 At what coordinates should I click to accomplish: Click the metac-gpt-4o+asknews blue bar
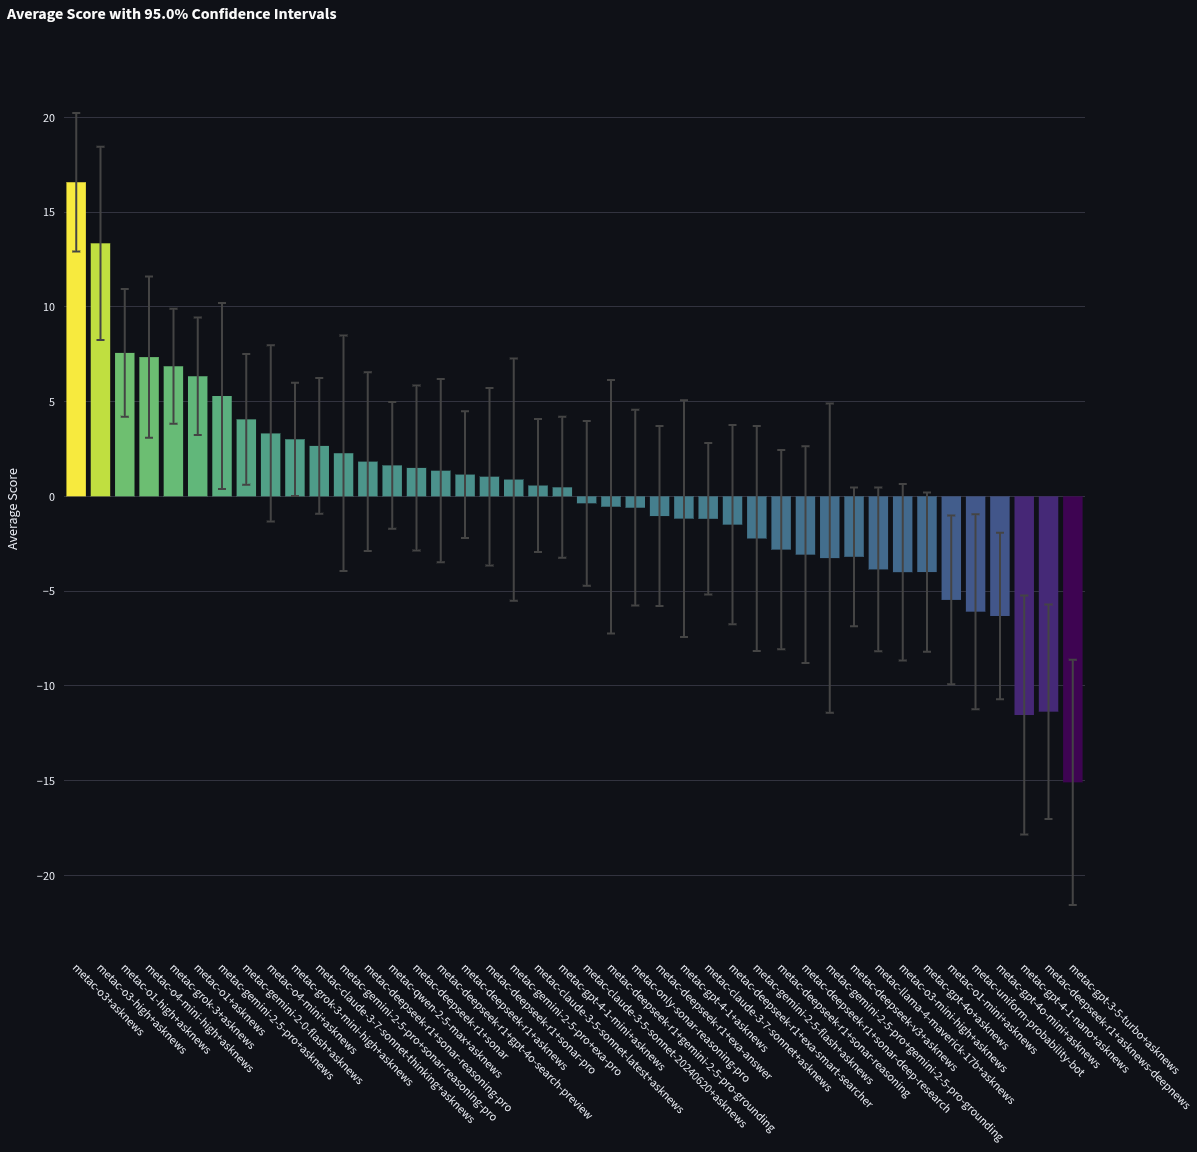click(926, 530)
